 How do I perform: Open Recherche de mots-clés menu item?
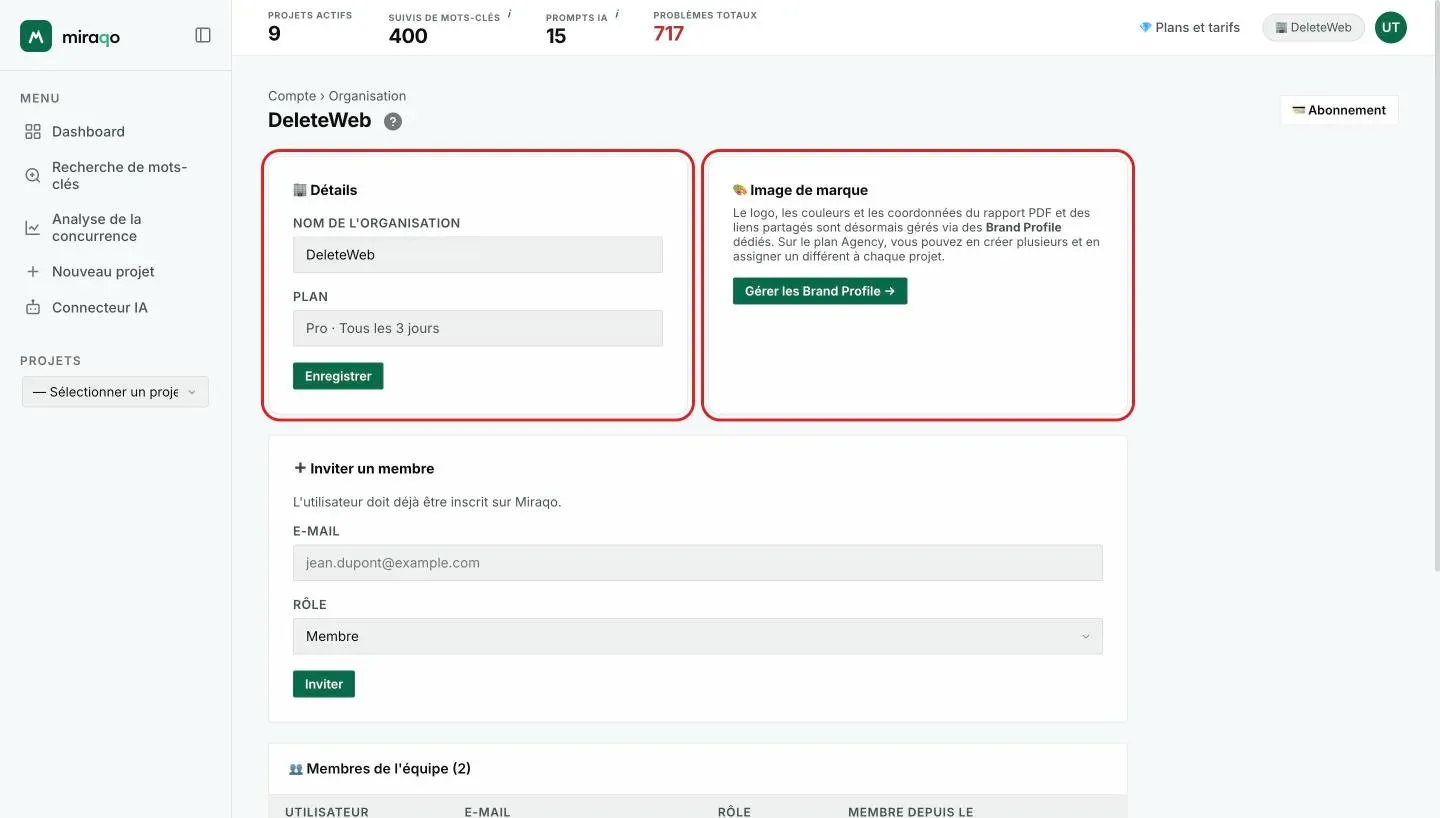coord(120,176)
